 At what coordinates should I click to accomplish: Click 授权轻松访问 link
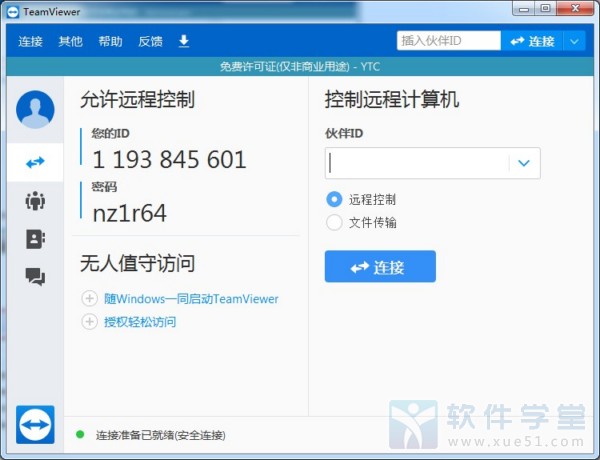(x=140, y=322)
